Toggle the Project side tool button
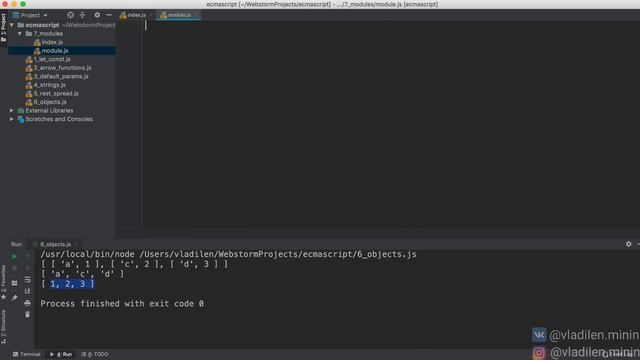The image size is (640, 360). coord(3,28)
